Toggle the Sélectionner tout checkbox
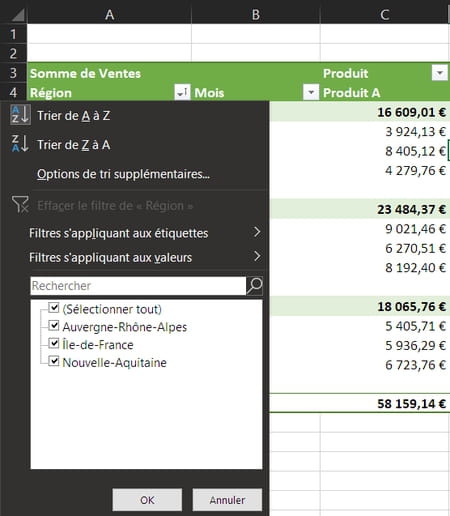 click(54, 308)
